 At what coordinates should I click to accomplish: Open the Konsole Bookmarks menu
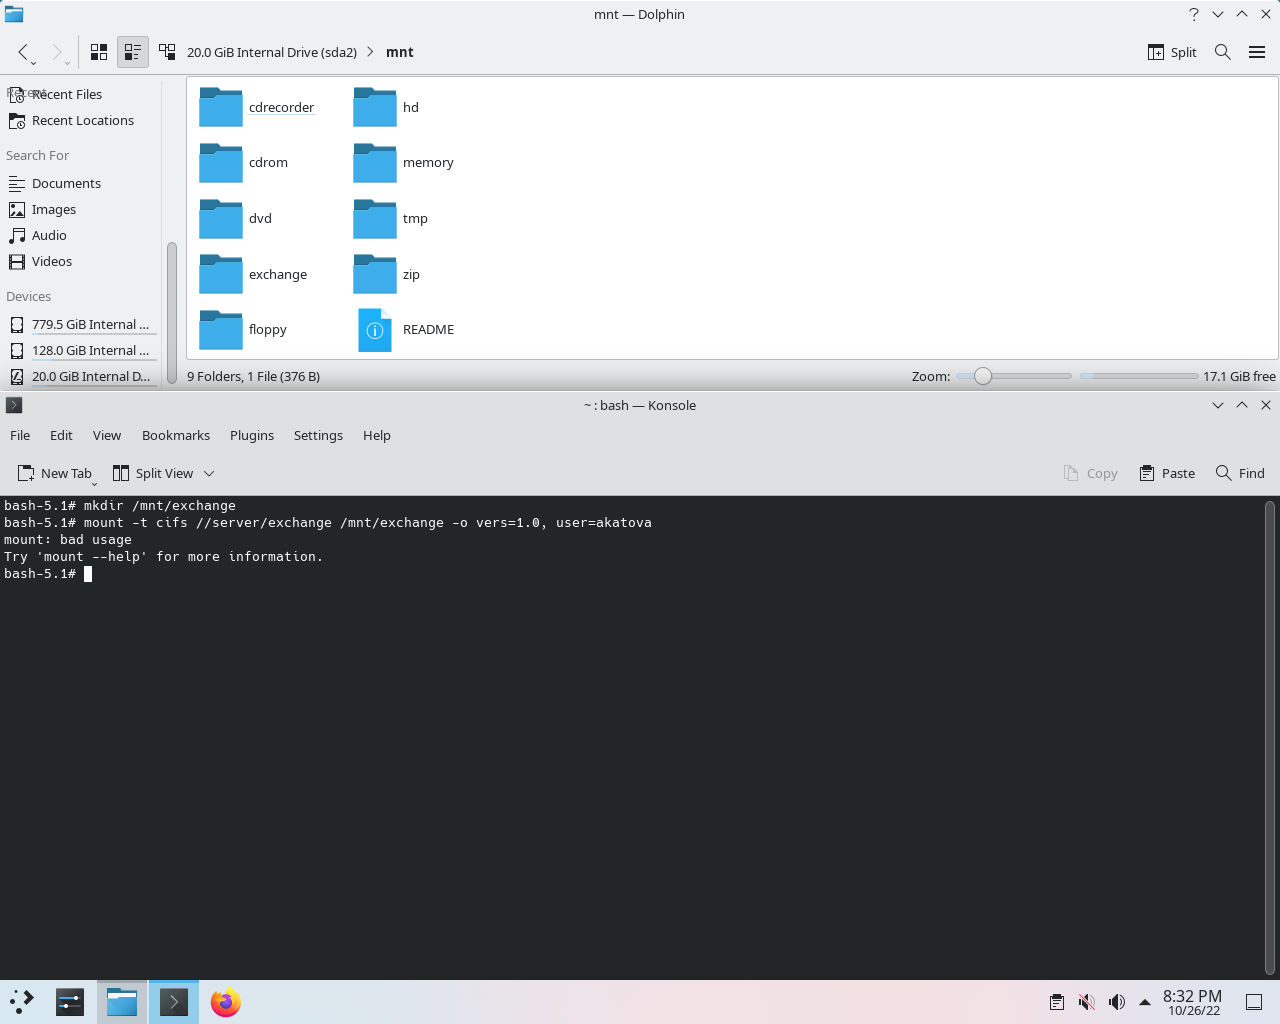pos(176,435)
